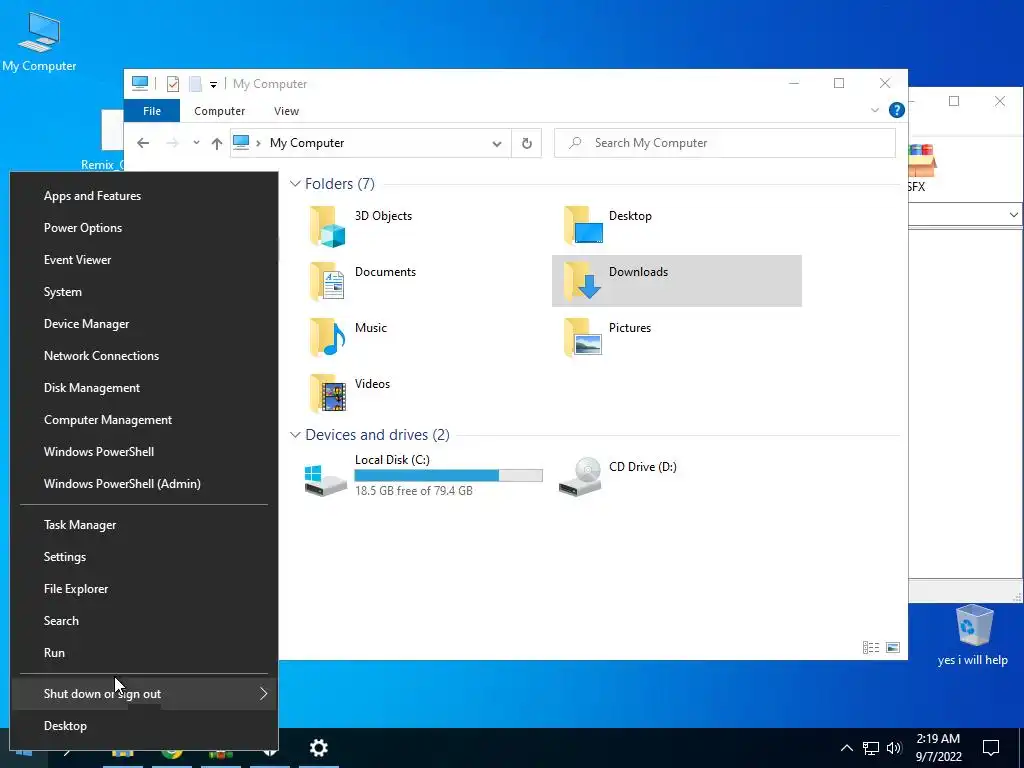Select the Videos folder icon
Screen dimensions: 1024x768
327,393
